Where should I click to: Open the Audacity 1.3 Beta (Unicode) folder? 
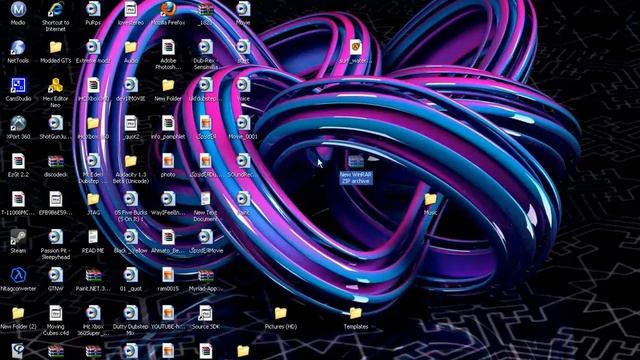(131, 161)
